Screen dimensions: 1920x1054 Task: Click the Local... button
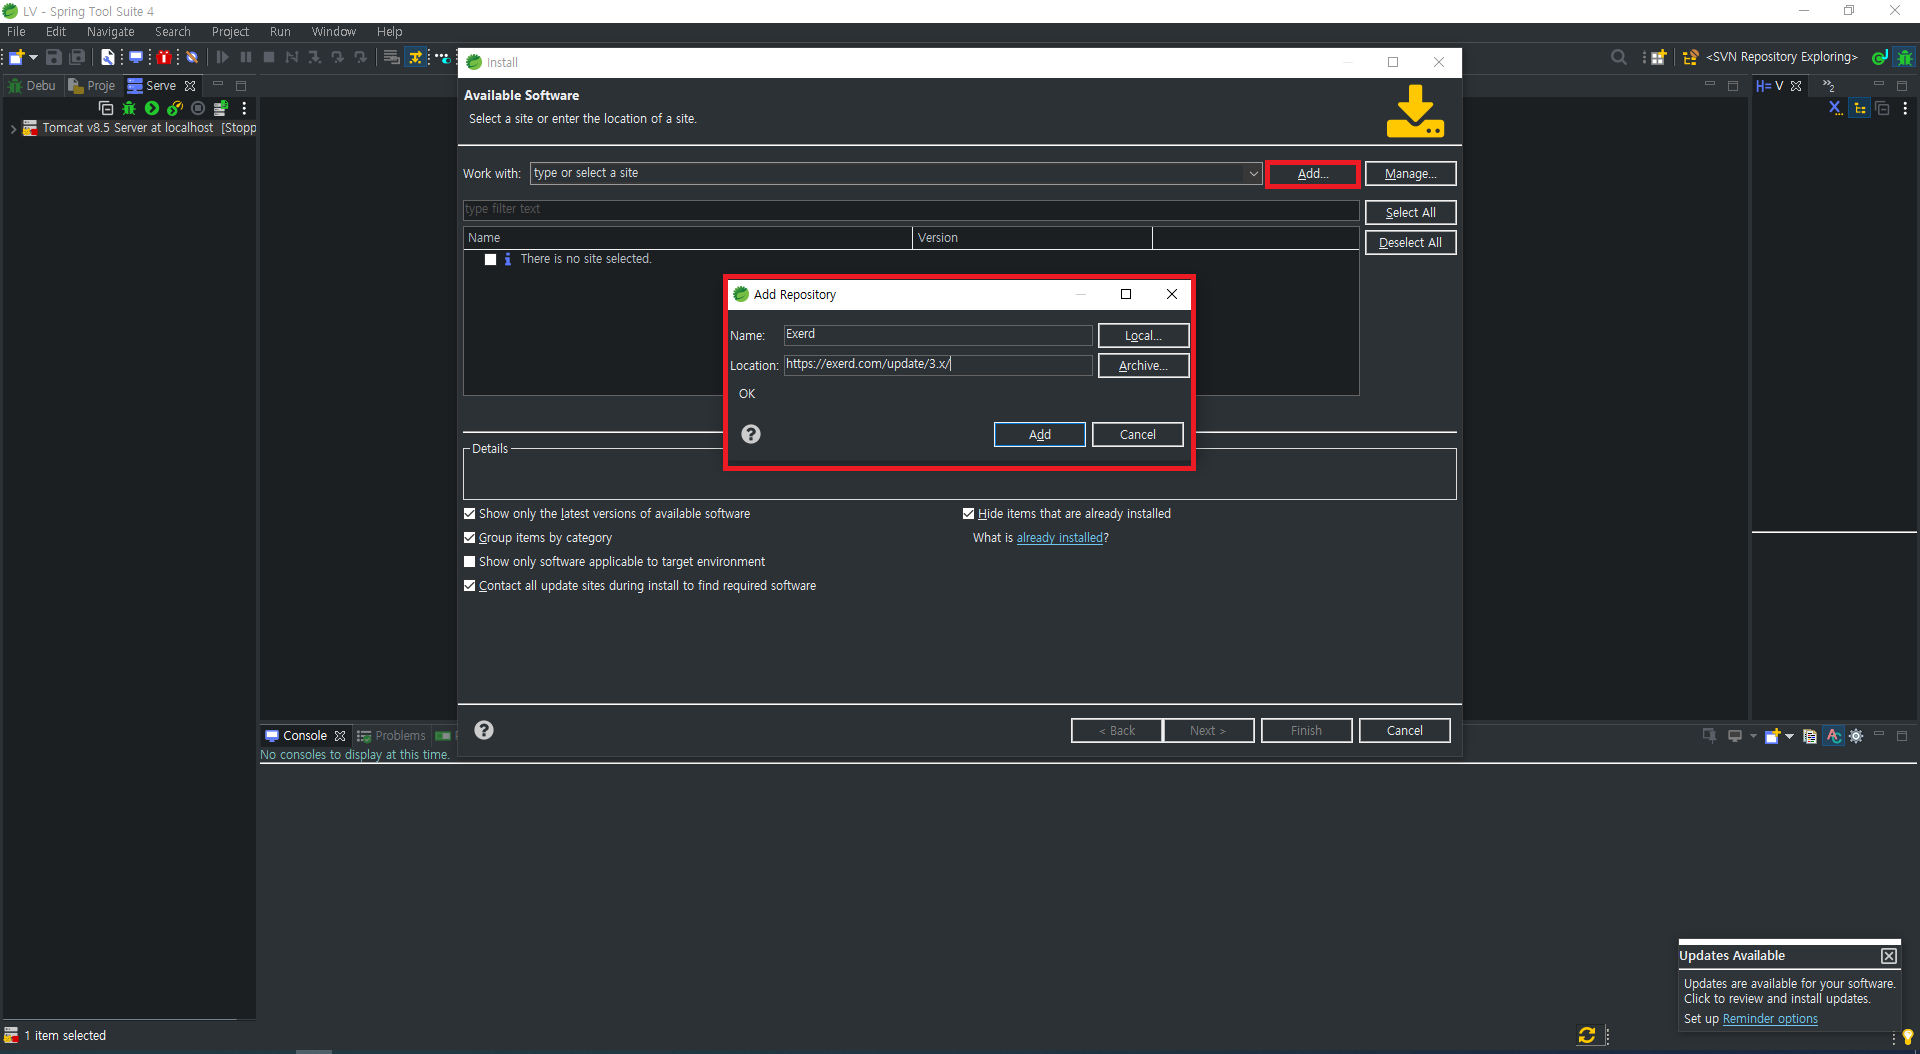coord(1143,336)
